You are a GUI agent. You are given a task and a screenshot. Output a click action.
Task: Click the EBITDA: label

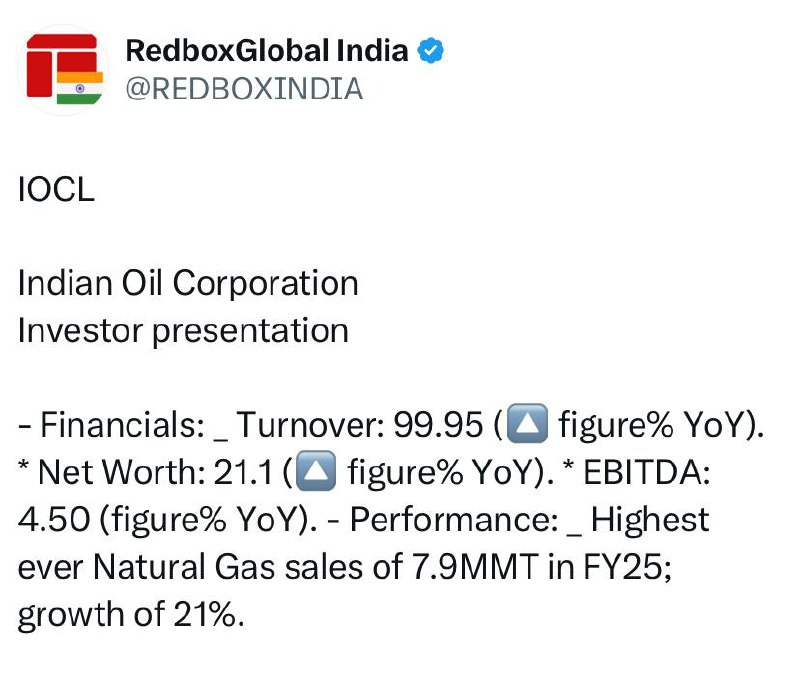(x=646, y=471)
